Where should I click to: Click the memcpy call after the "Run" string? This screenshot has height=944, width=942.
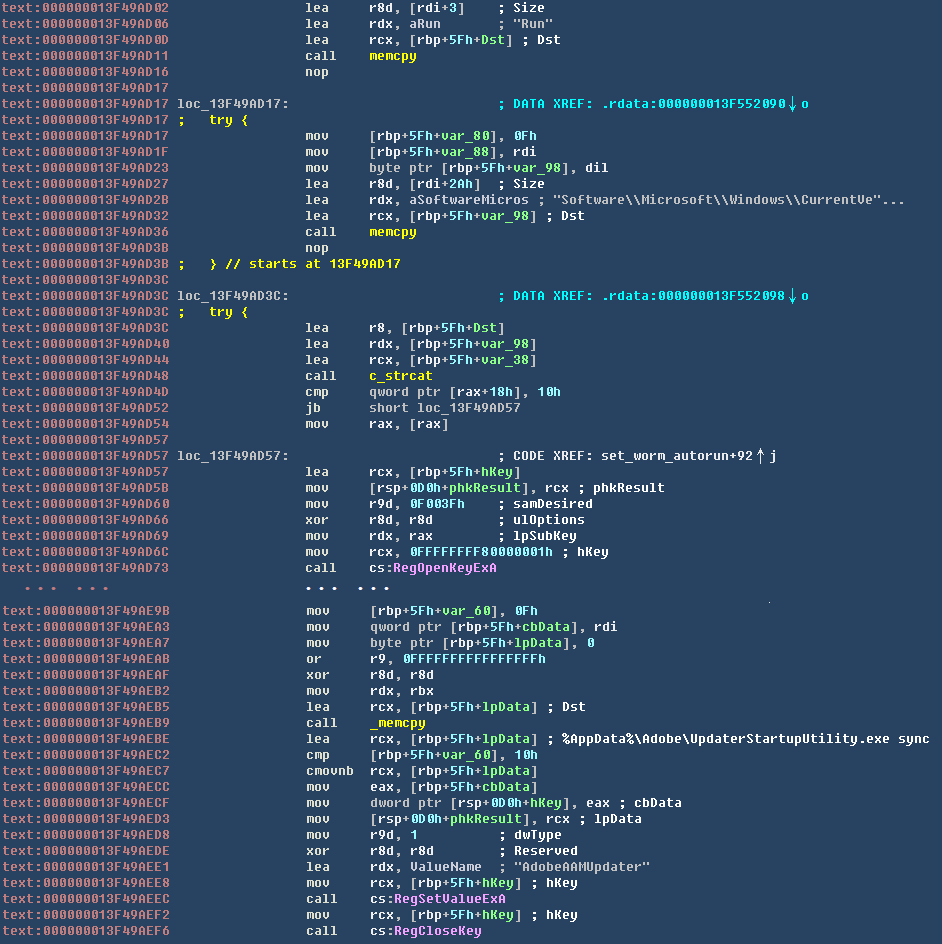point(392,56)
